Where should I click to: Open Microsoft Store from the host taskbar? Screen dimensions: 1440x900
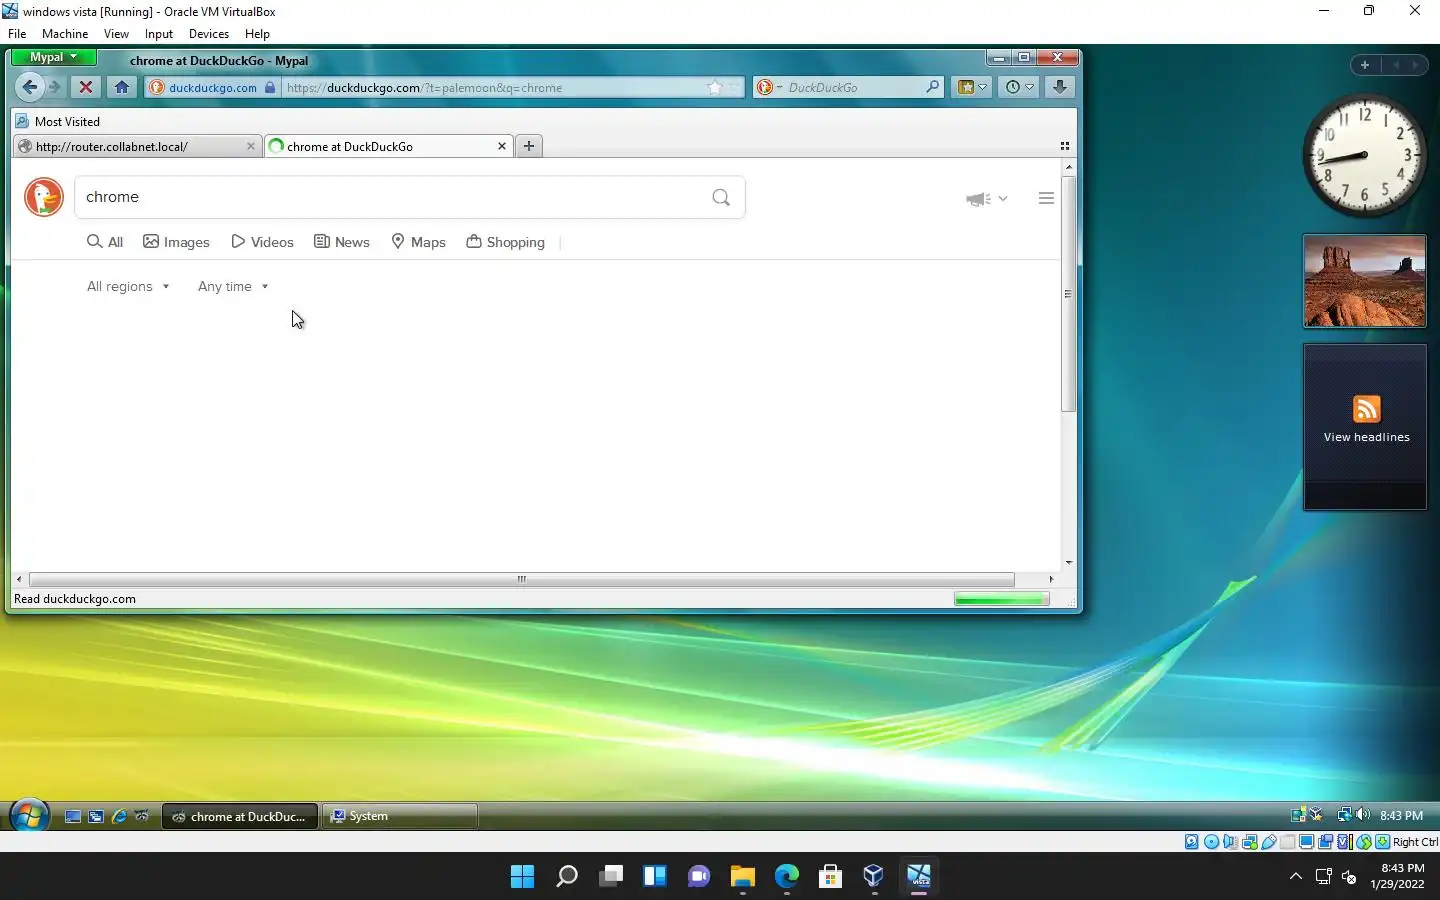coord(830,877)
